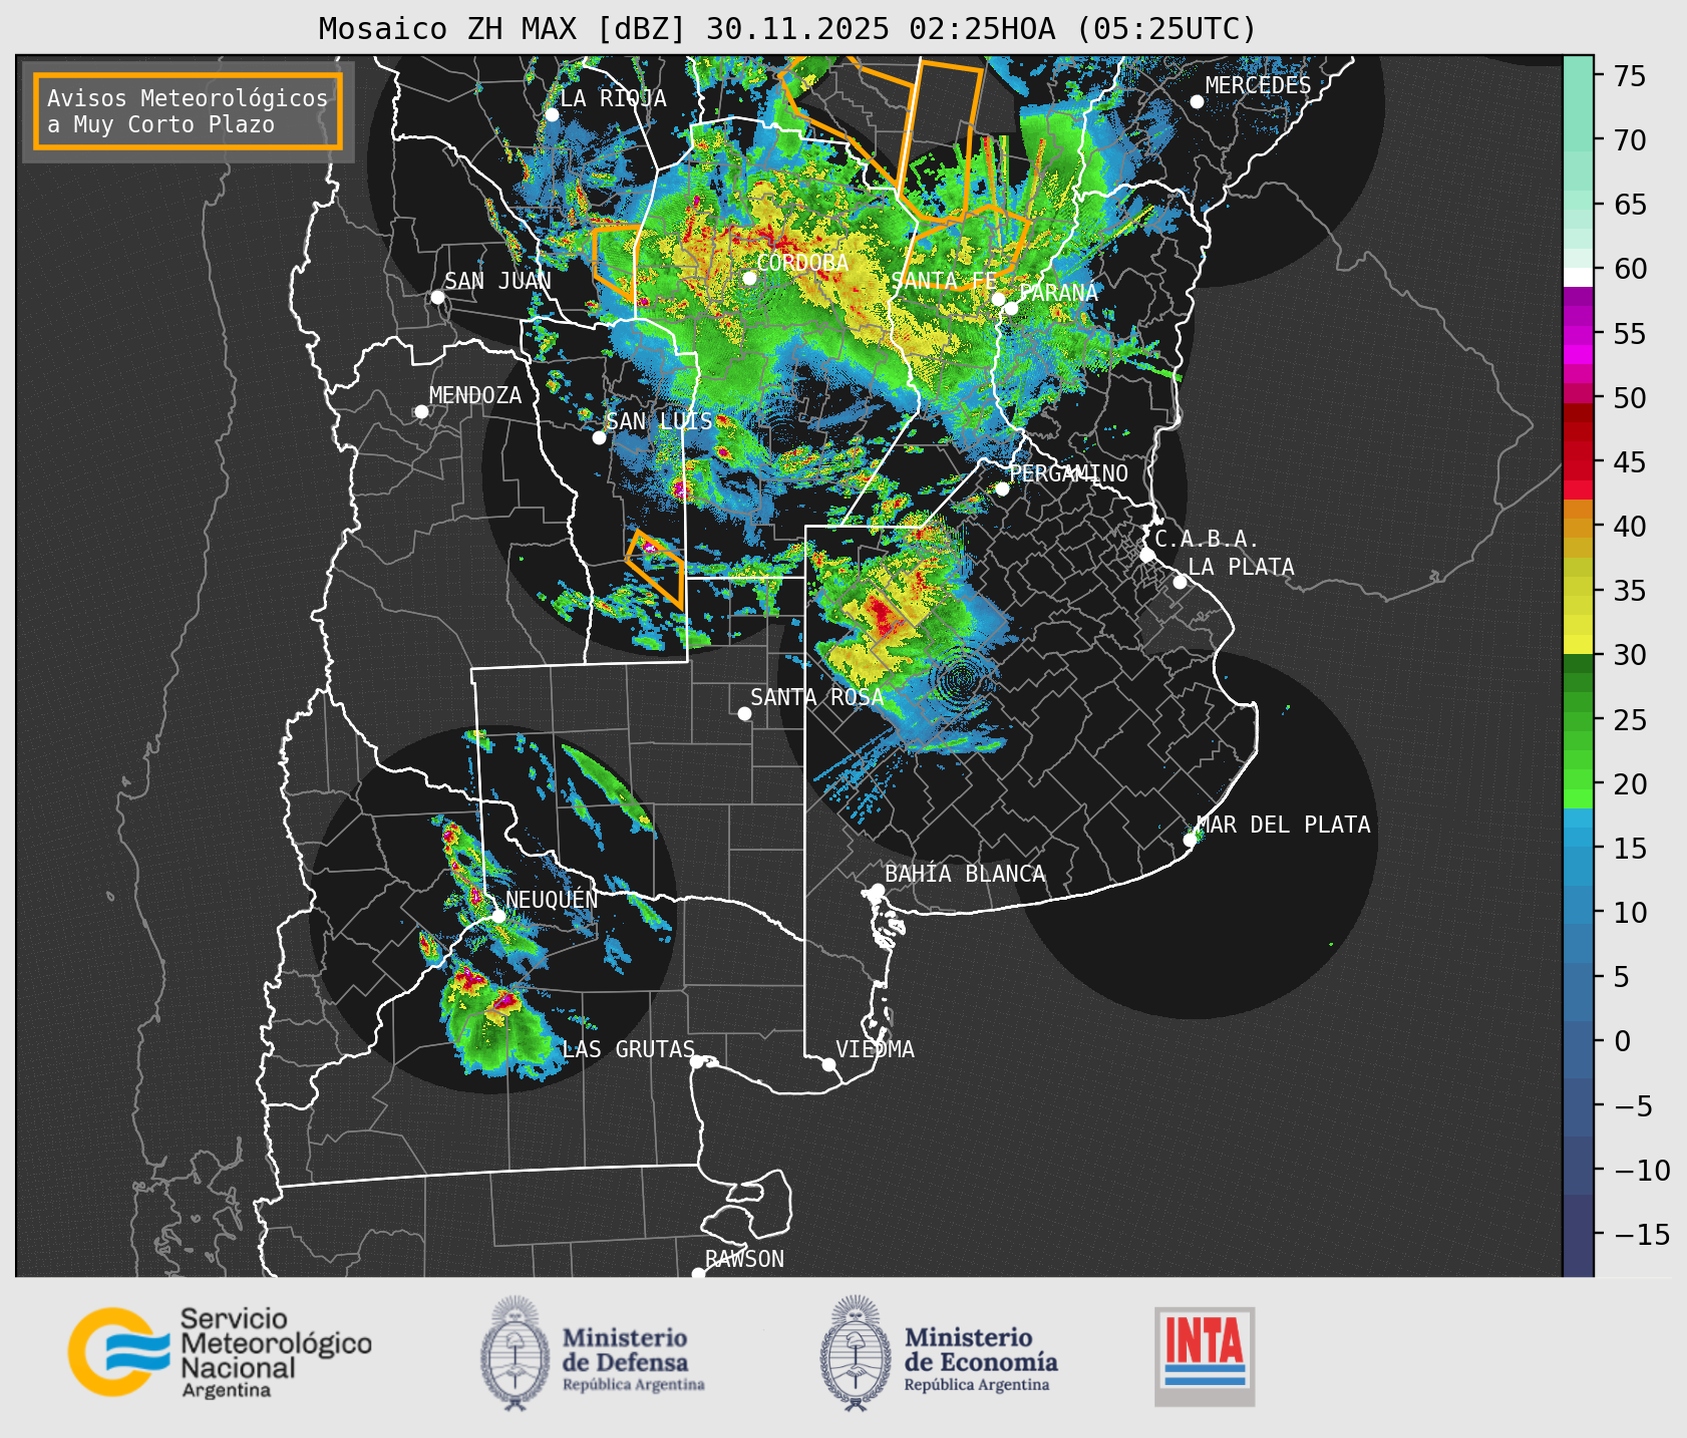Image resolution: width=1687 pixels, height=1438 pixels.
Task: Click the C.A.B.A. marker dot
Action: (1147, 555)
